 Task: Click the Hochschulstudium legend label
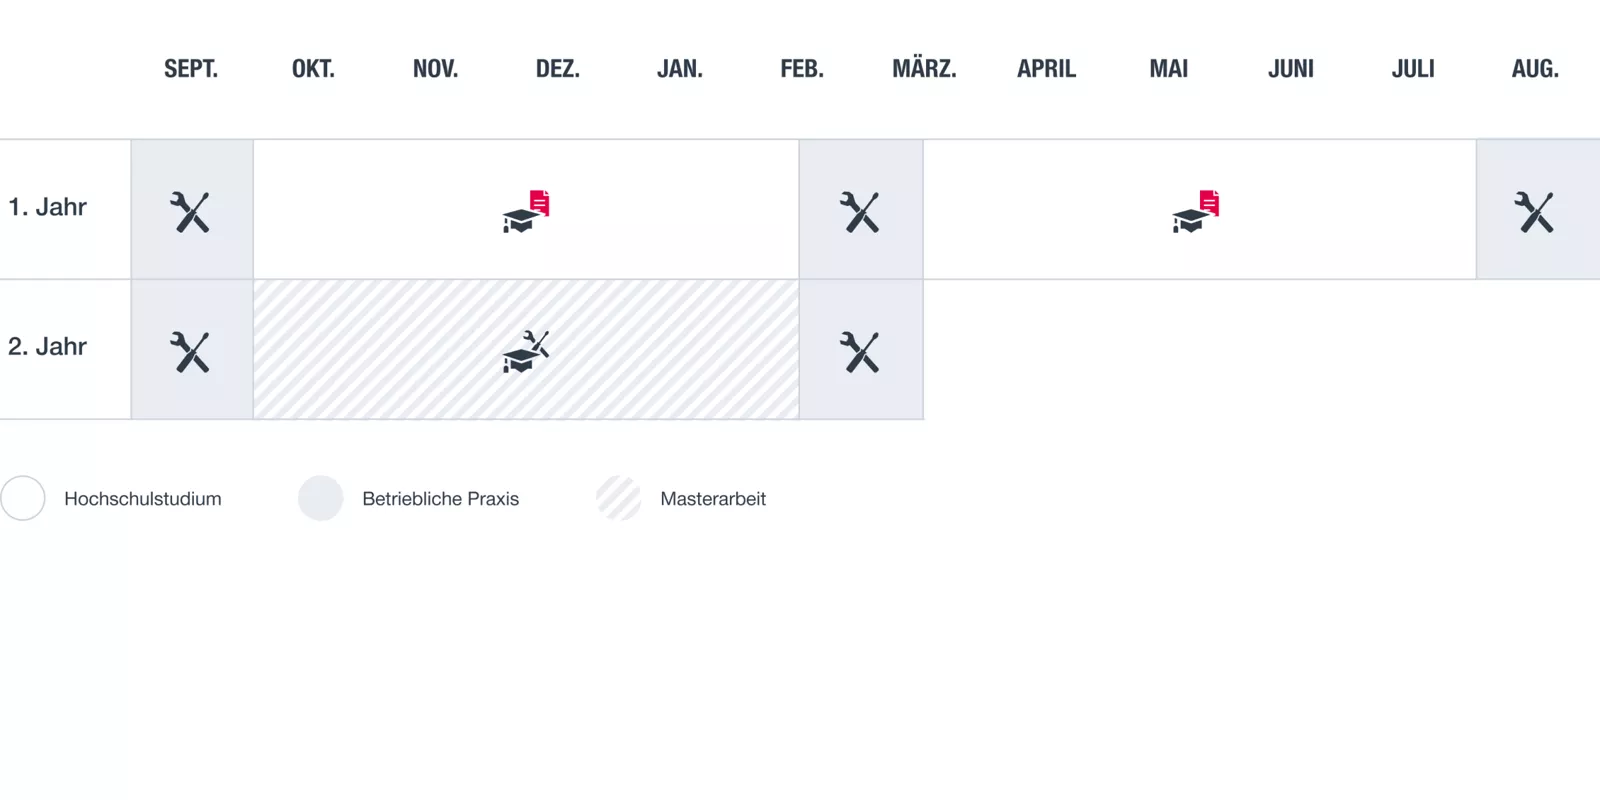[x=143, y=499]
